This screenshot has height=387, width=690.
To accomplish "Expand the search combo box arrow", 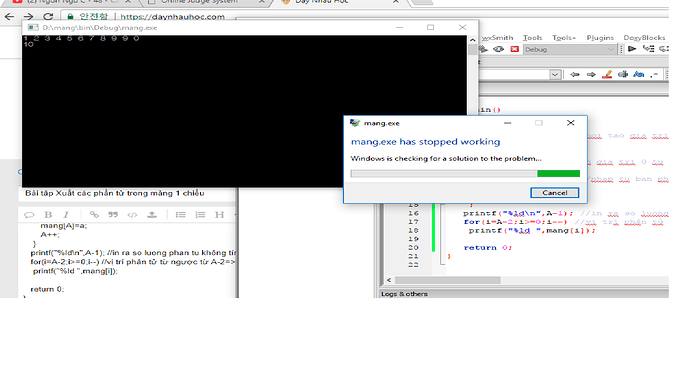I will [555, 74].
